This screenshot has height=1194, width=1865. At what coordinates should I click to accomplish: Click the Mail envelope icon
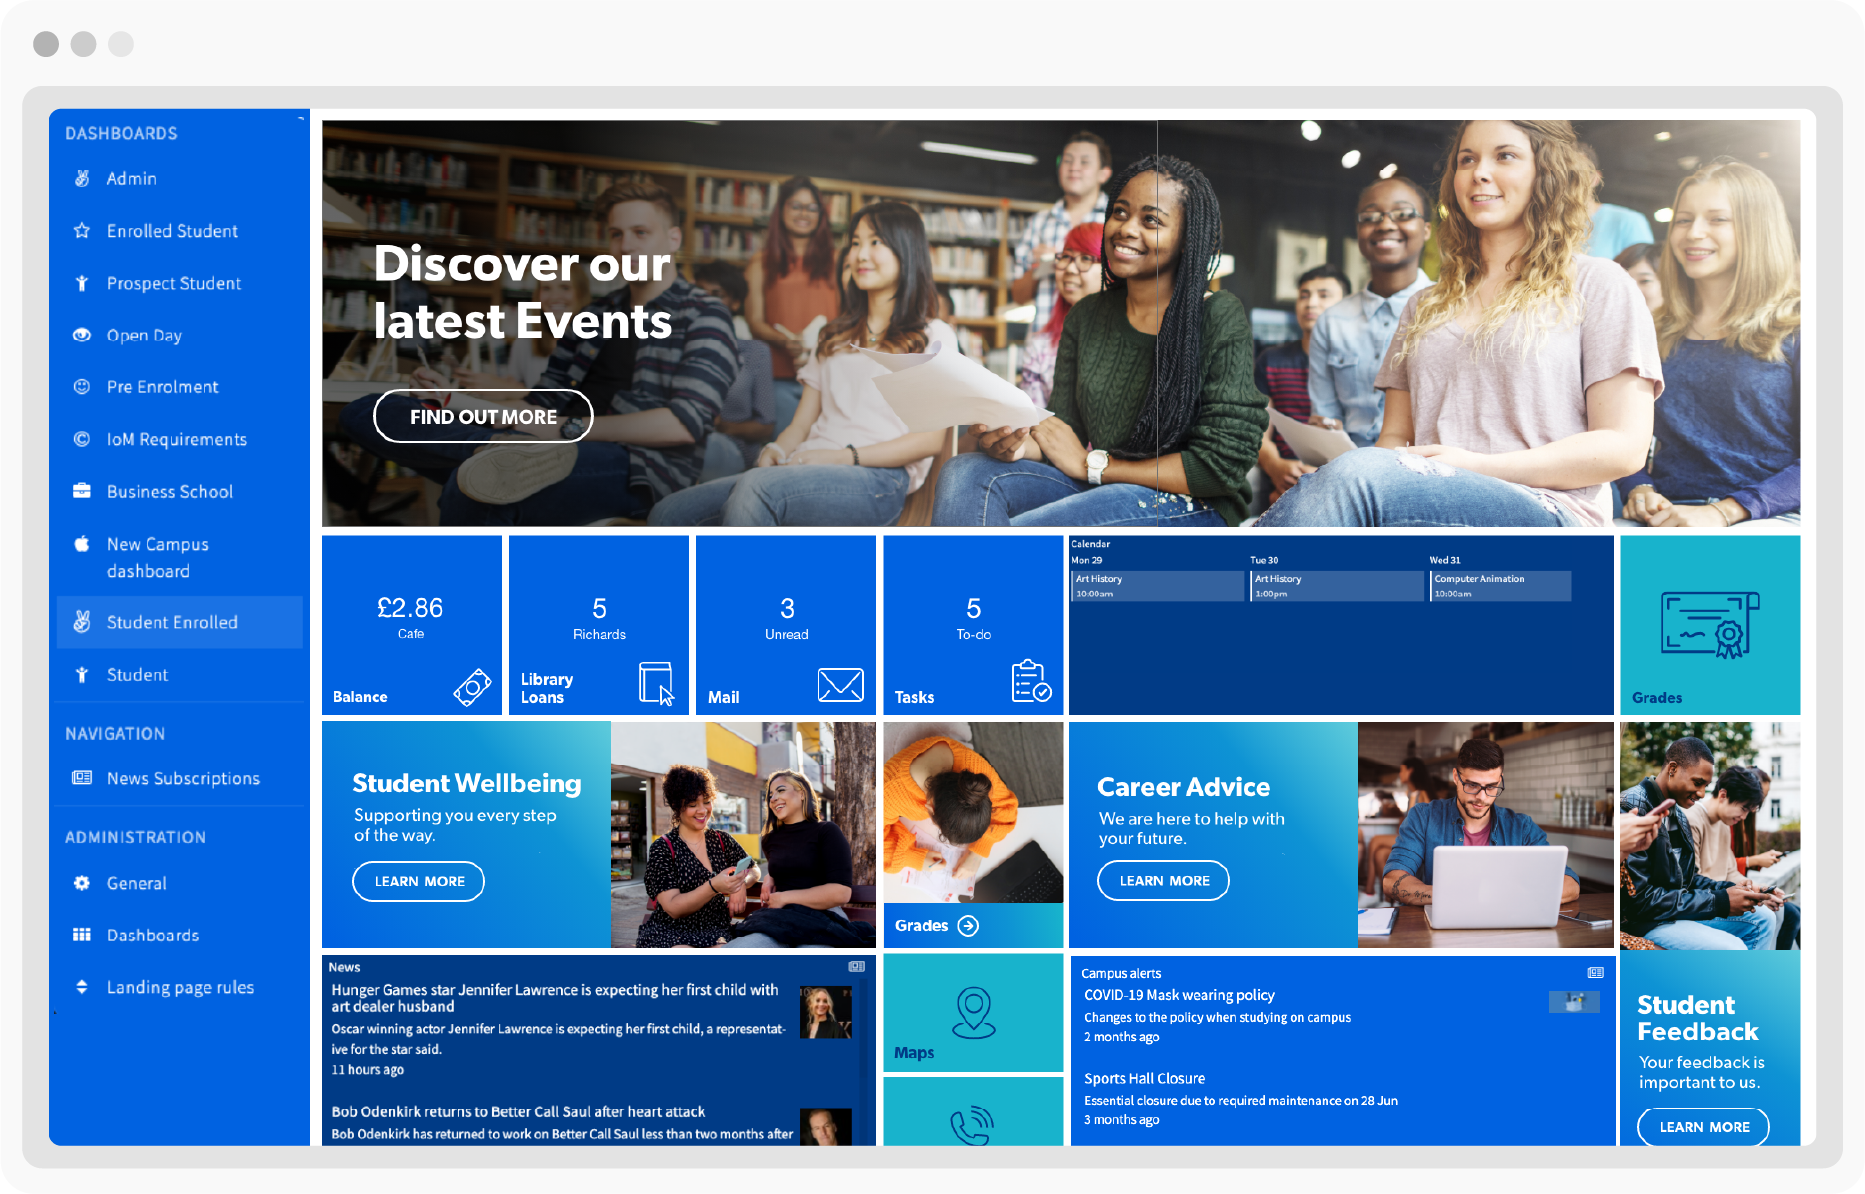point(840,685)
